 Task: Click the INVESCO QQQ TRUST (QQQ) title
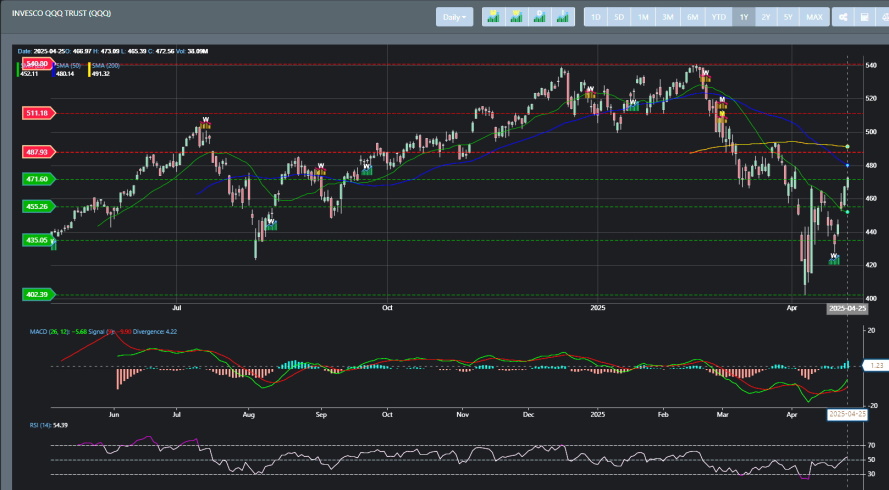pyautogui.click(x=61, y=13)
